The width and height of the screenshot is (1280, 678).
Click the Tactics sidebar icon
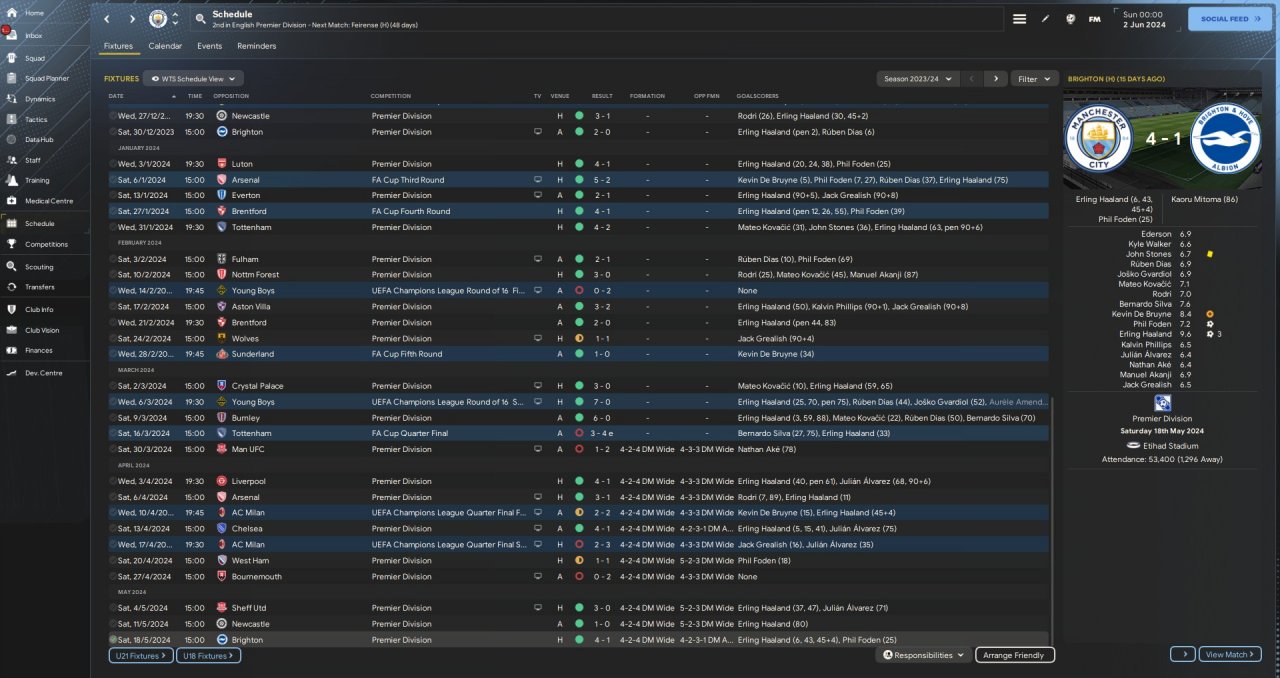point(12,119)
